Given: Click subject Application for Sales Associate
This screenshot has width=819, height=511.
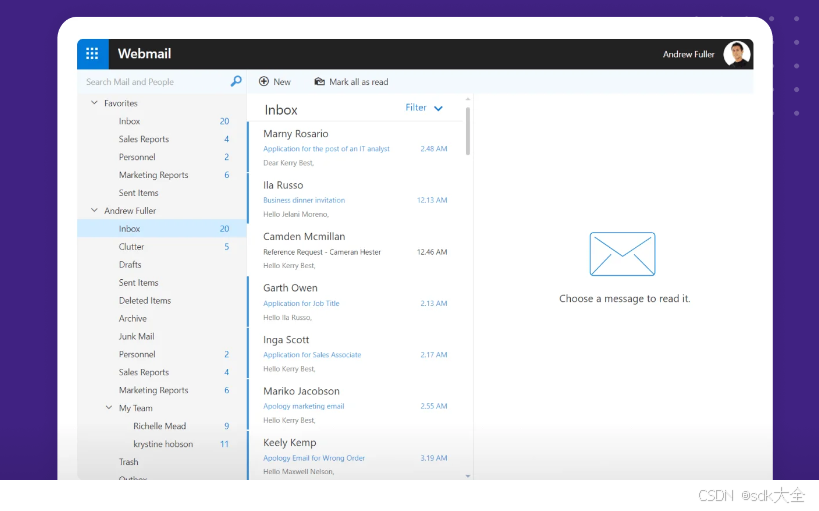Looking at the screenshot, I should click(312, 355).
